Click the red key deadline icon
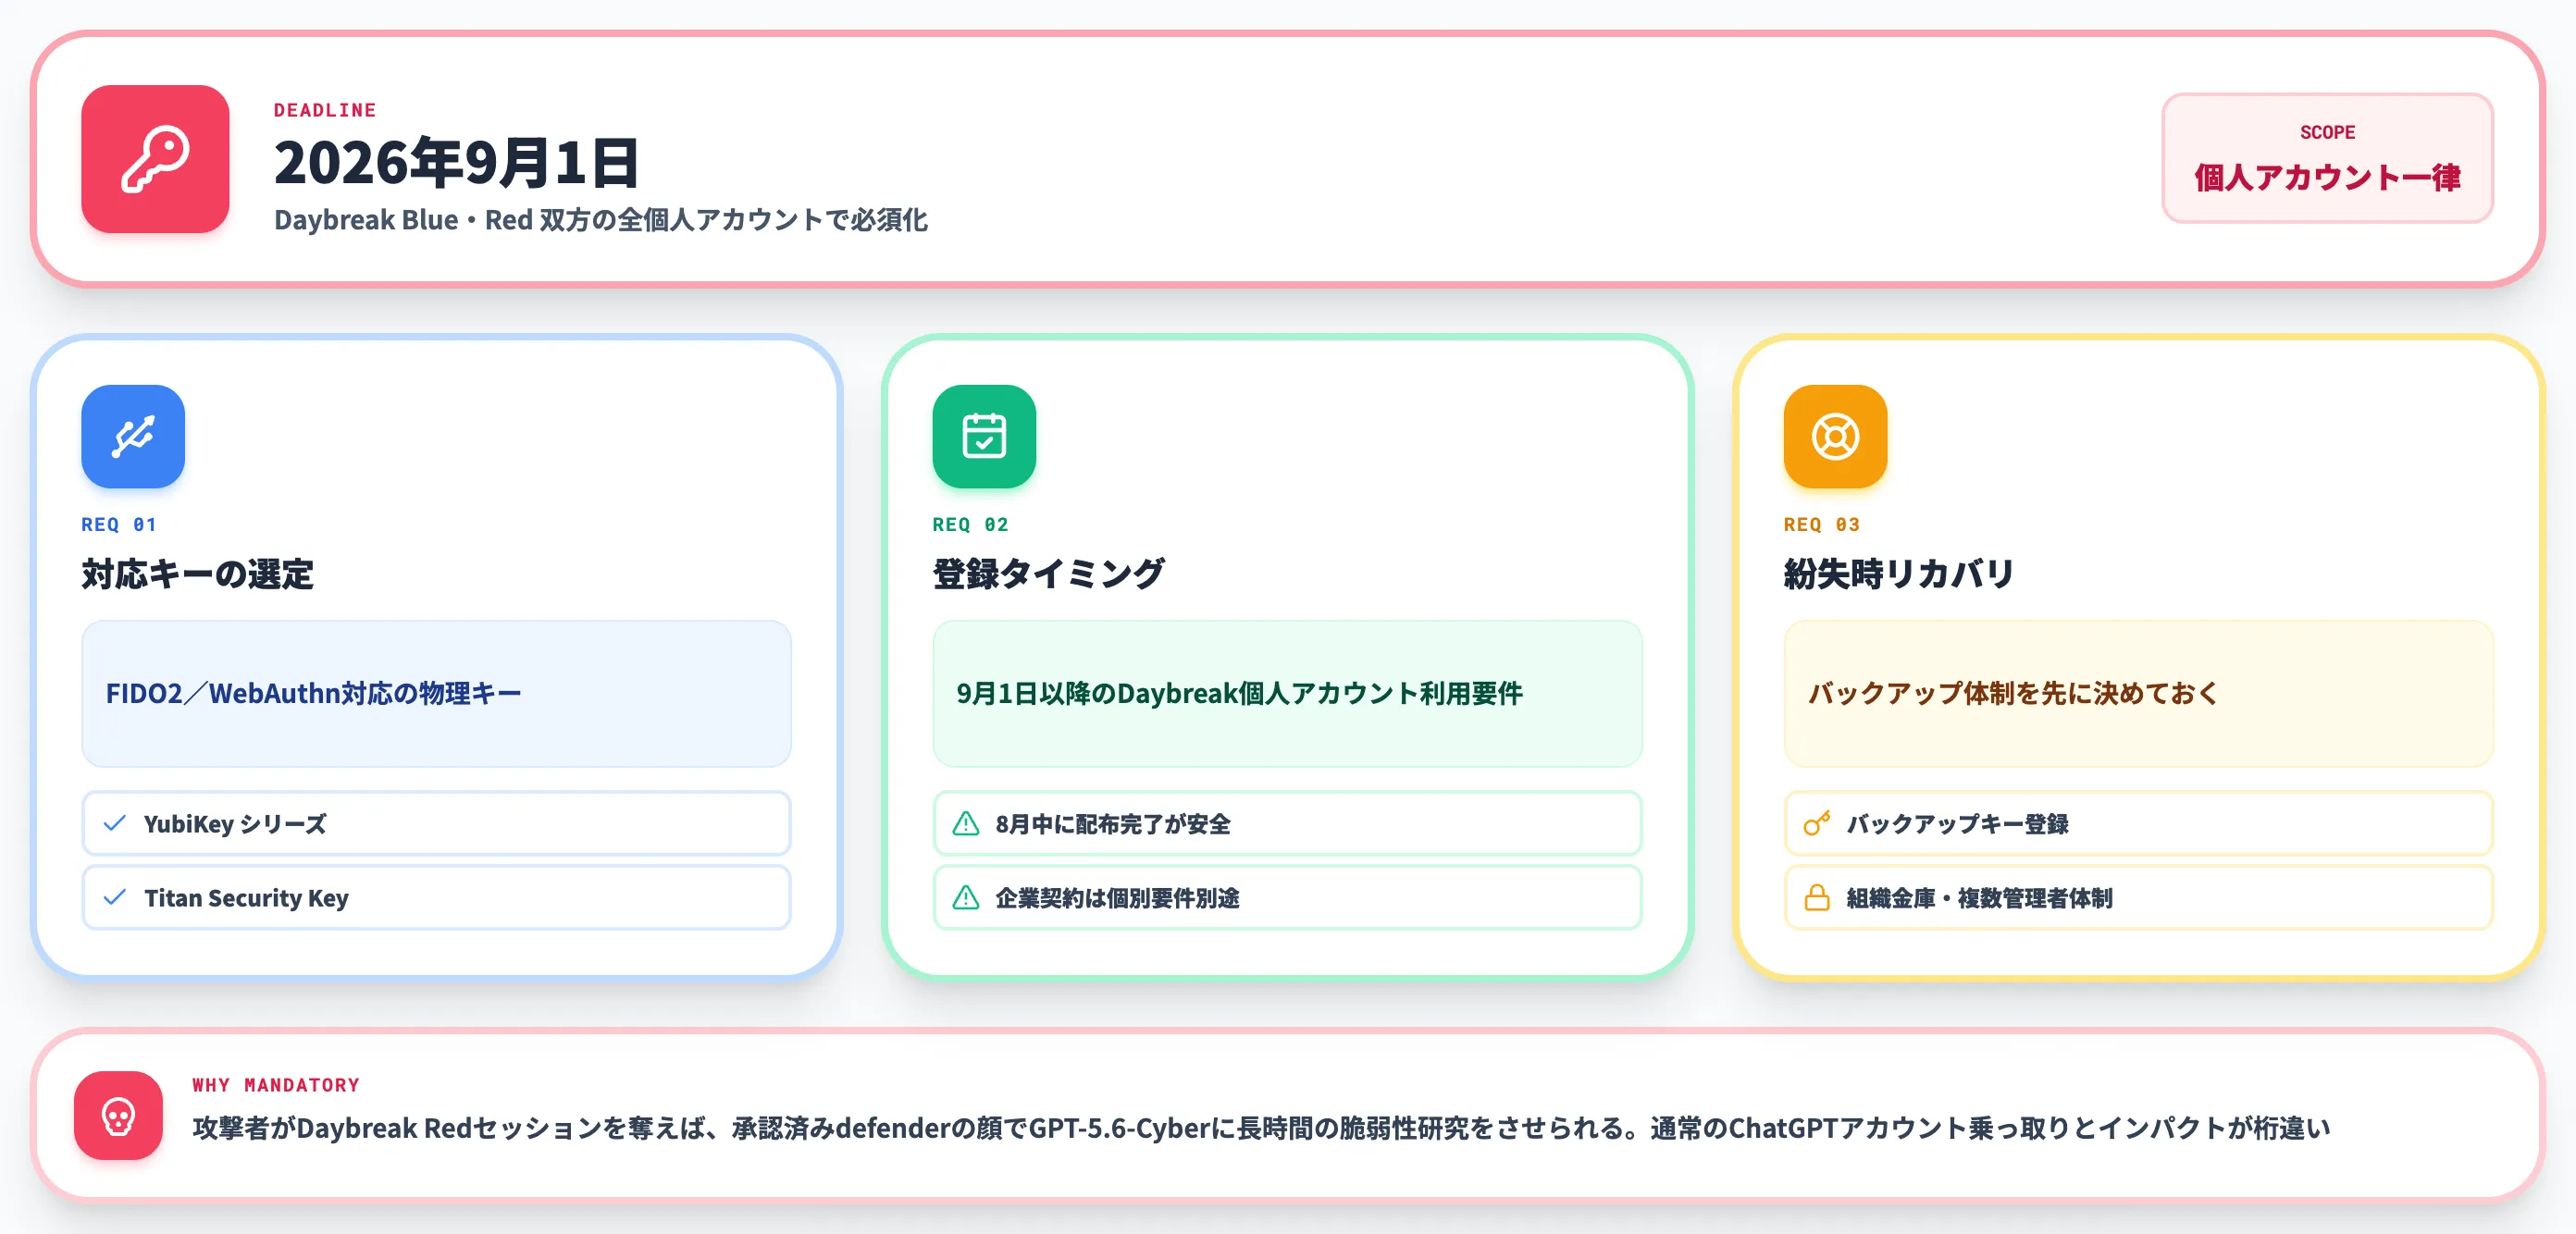The width and height of the screenshot is (2576, 1234). (x=155, y=159)
